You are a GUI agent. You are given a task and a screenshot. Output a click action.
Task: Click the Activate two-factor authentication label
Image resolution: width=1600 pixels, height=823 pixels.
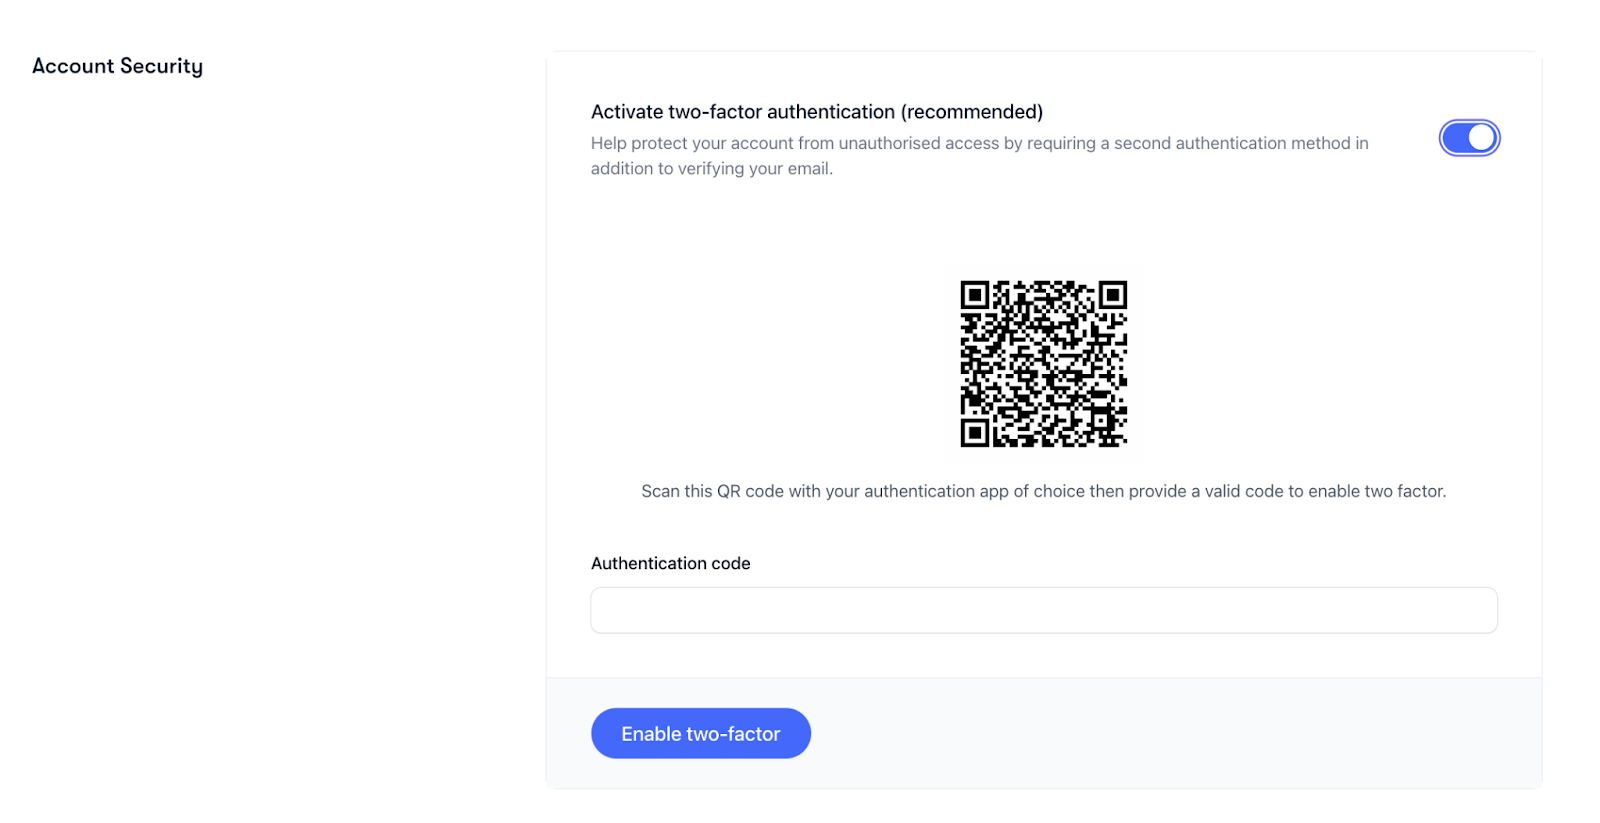[x=817, y=111]
